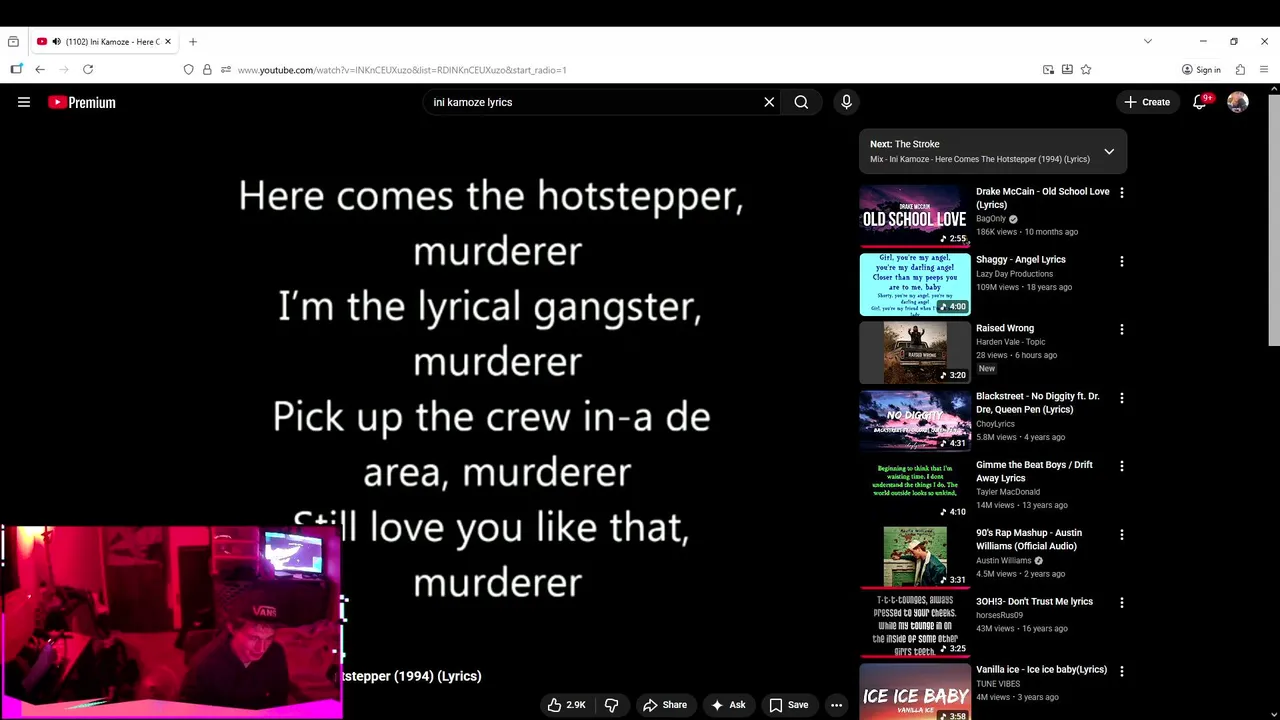Open the list all tabs dropdown
Image resolution: width=1280 pixels, height=720 pixels.
coord(1148,41)
